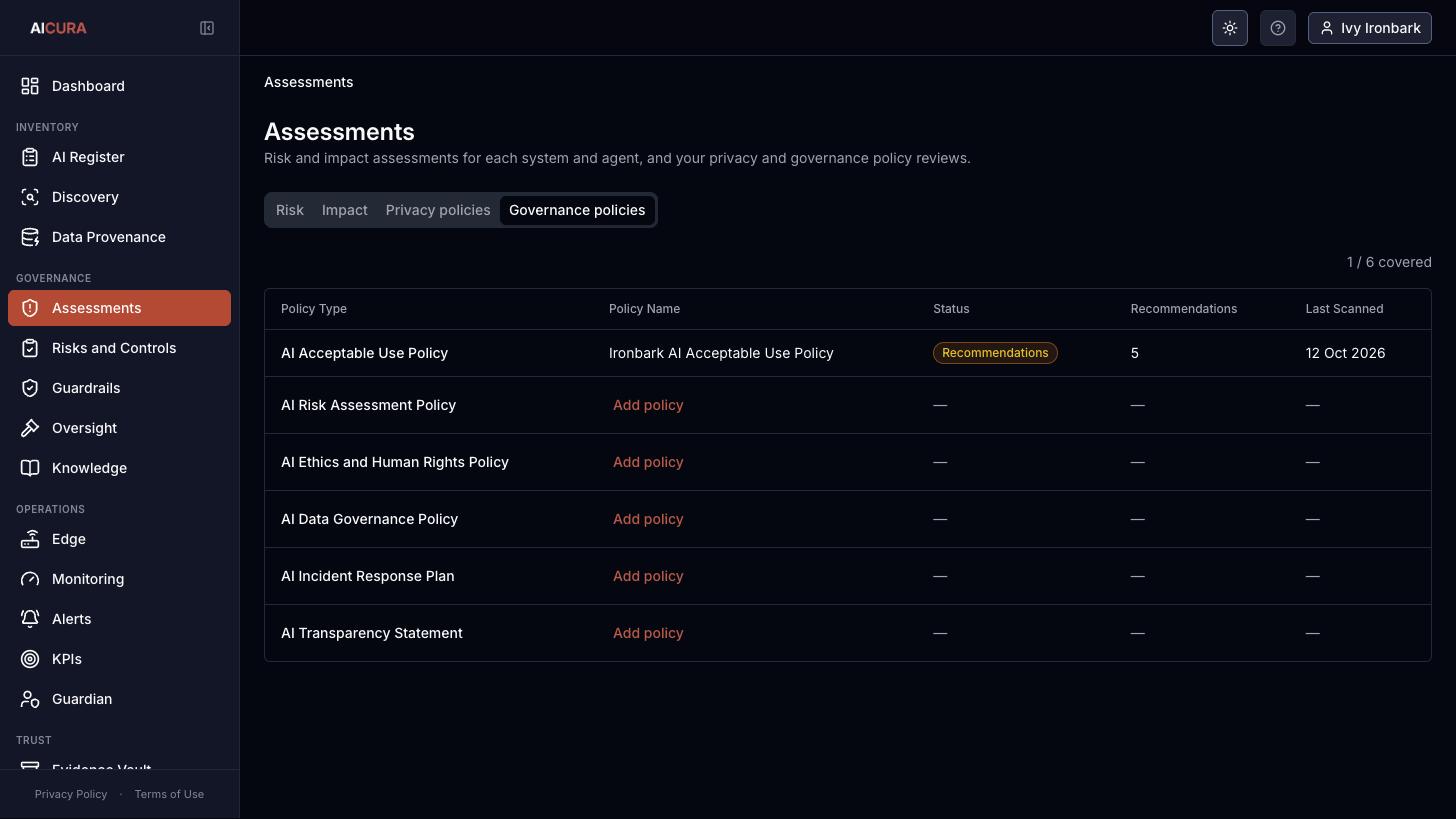The width and height of the screenshot is (1456, 819).
Task: Click the Dashboard grid icon
Action: point(30,86)
